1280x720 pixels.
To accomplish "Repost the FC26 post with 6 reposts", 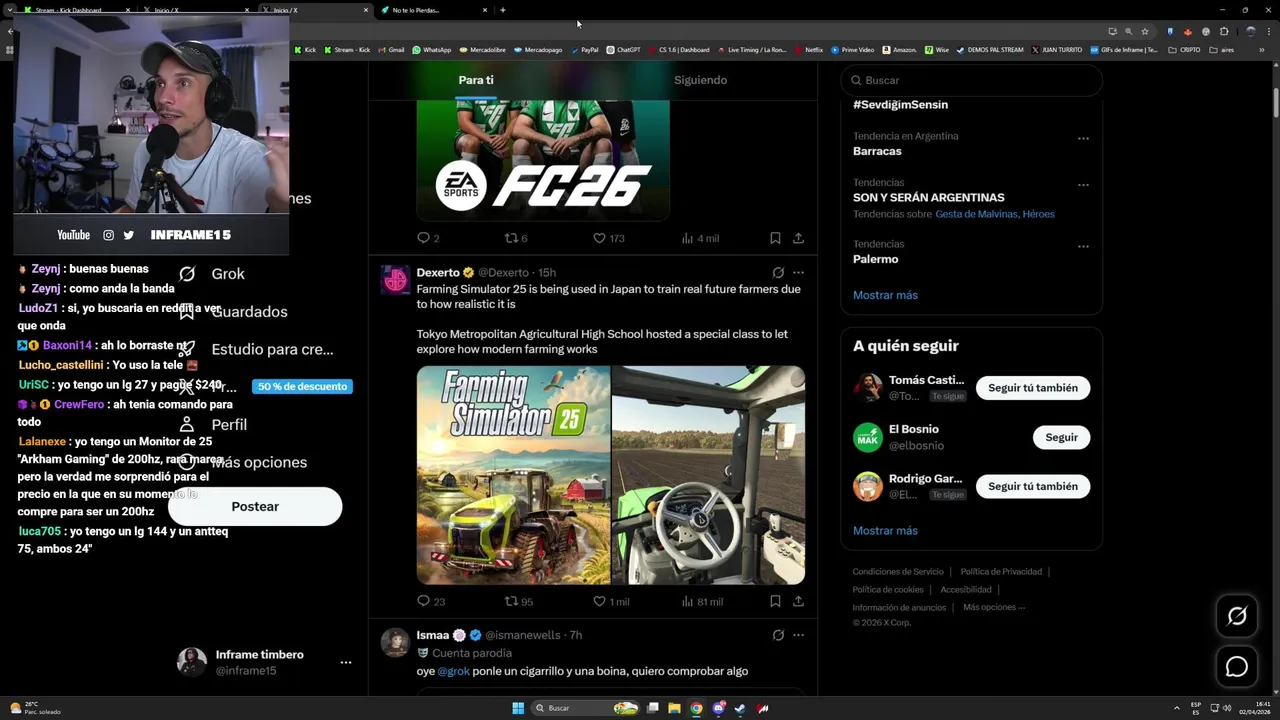I will [x=516, y=238].
